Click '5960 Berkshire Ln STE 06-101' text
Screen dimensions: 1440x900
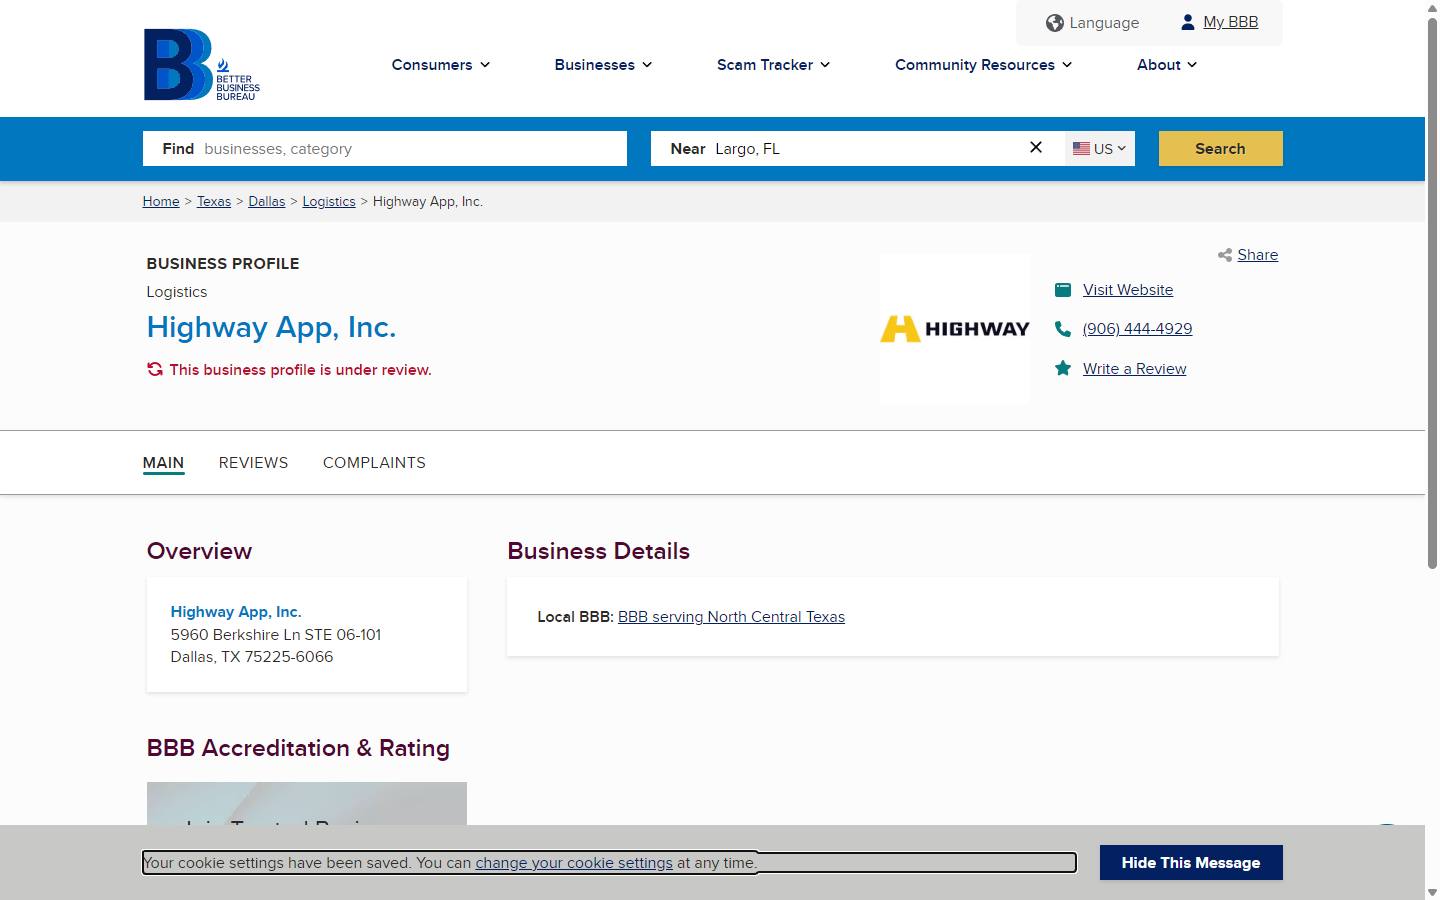point(276,635)
